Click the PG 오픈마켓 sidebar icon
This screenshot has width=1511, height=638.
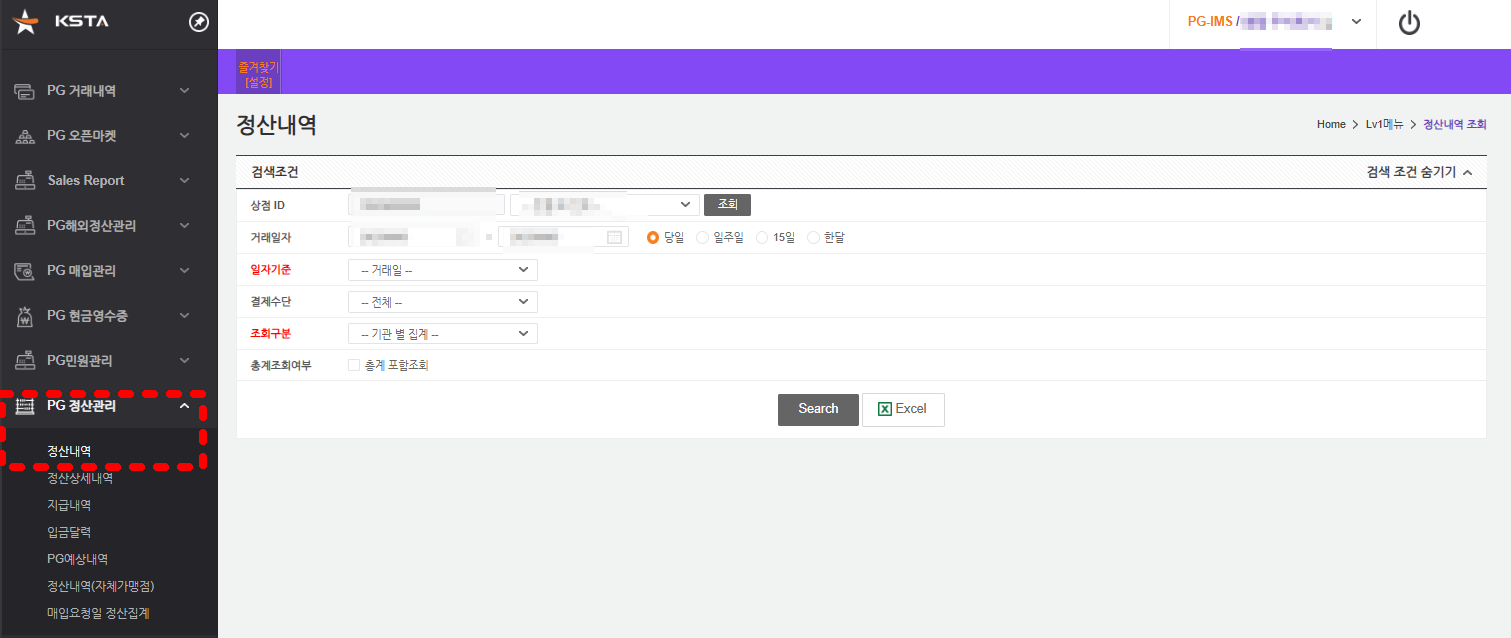point(25,136)
